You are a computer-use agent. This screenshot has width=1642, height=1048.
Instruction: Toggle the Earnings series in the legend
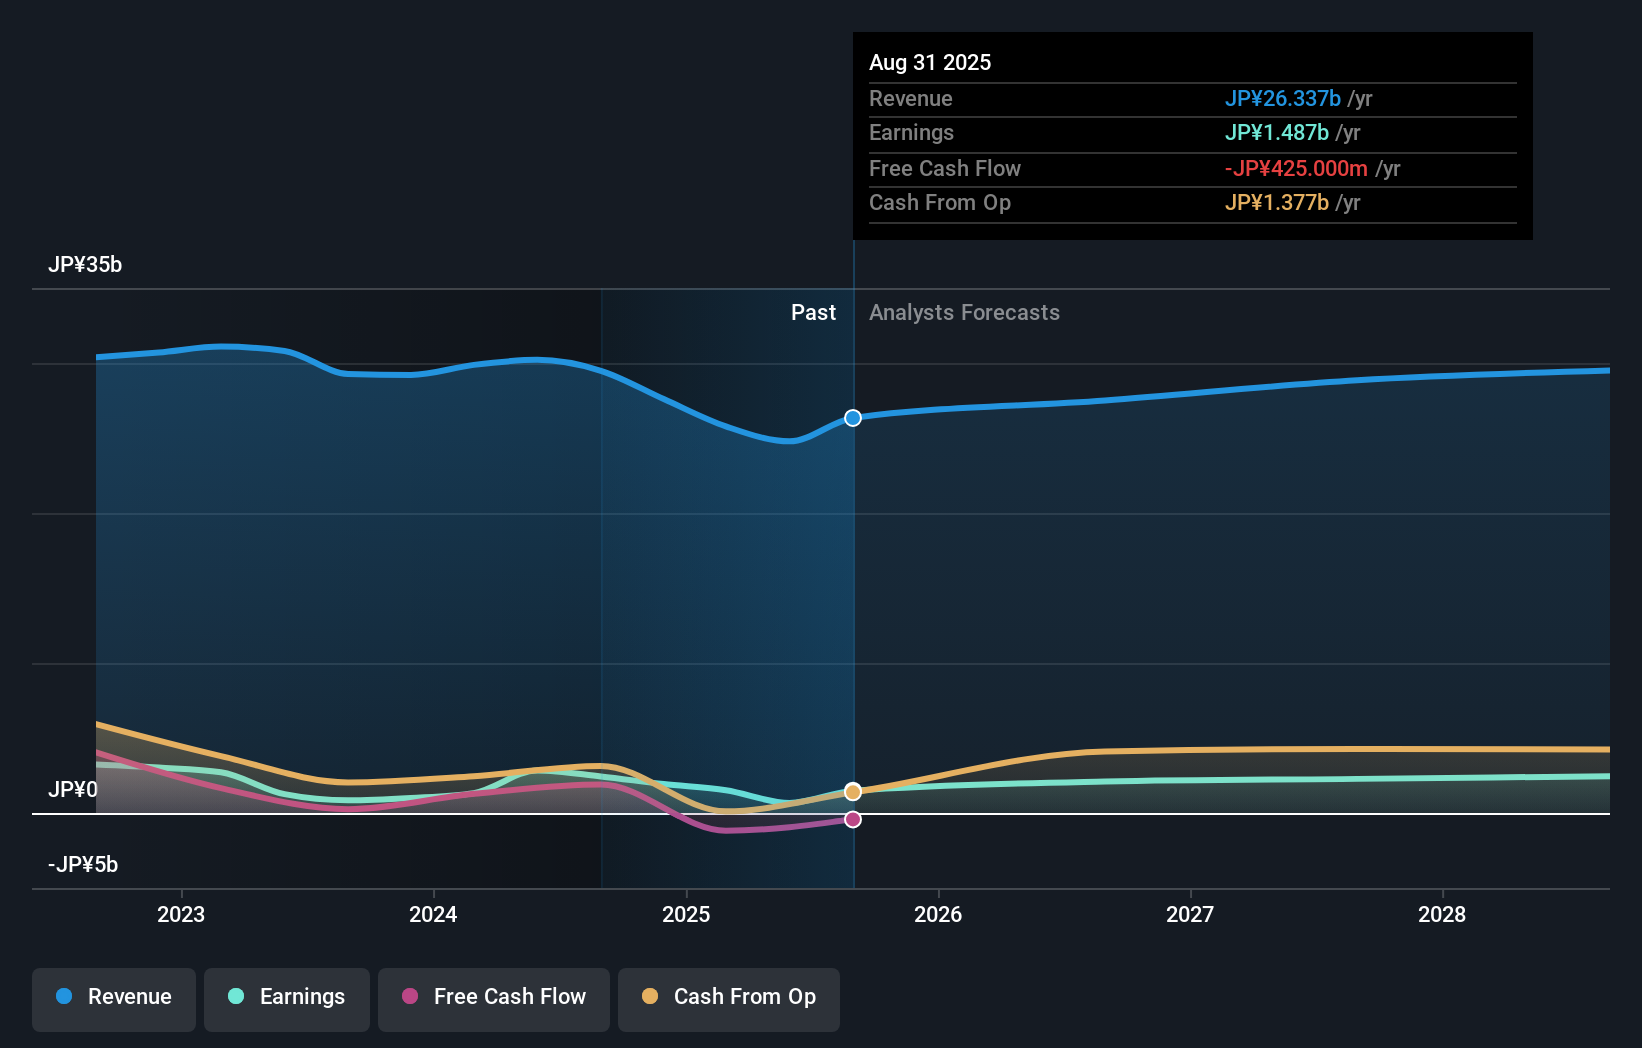point(286,997)
